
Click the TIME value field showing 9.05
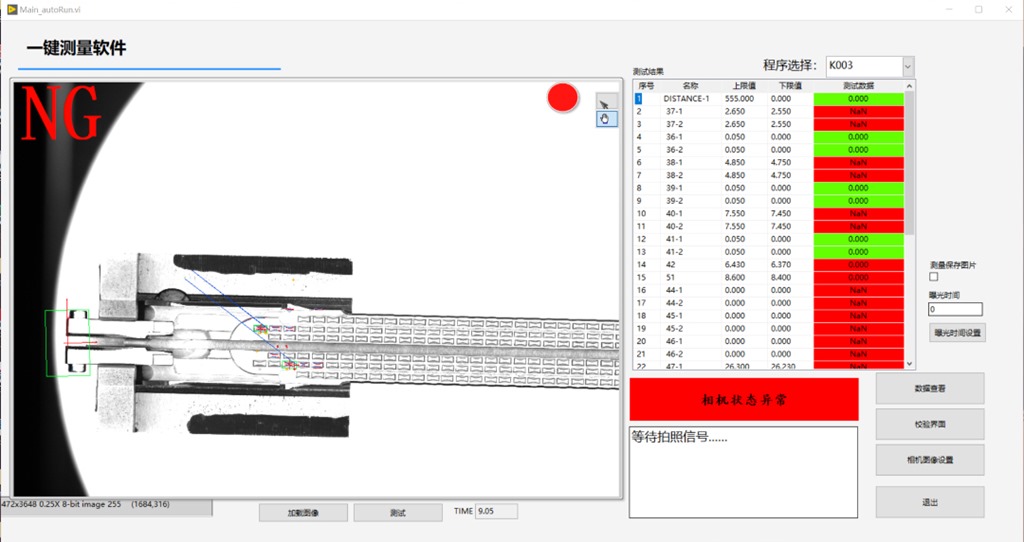(496, 511)
